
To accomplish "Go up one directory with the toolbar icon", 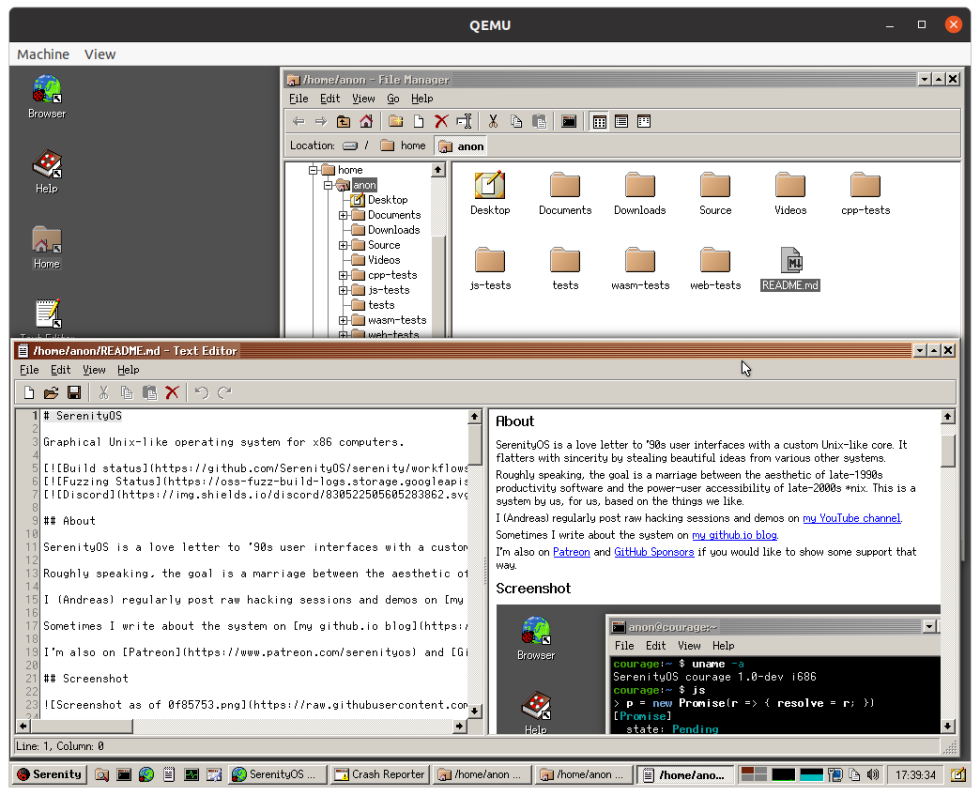I will coord(342,121).
